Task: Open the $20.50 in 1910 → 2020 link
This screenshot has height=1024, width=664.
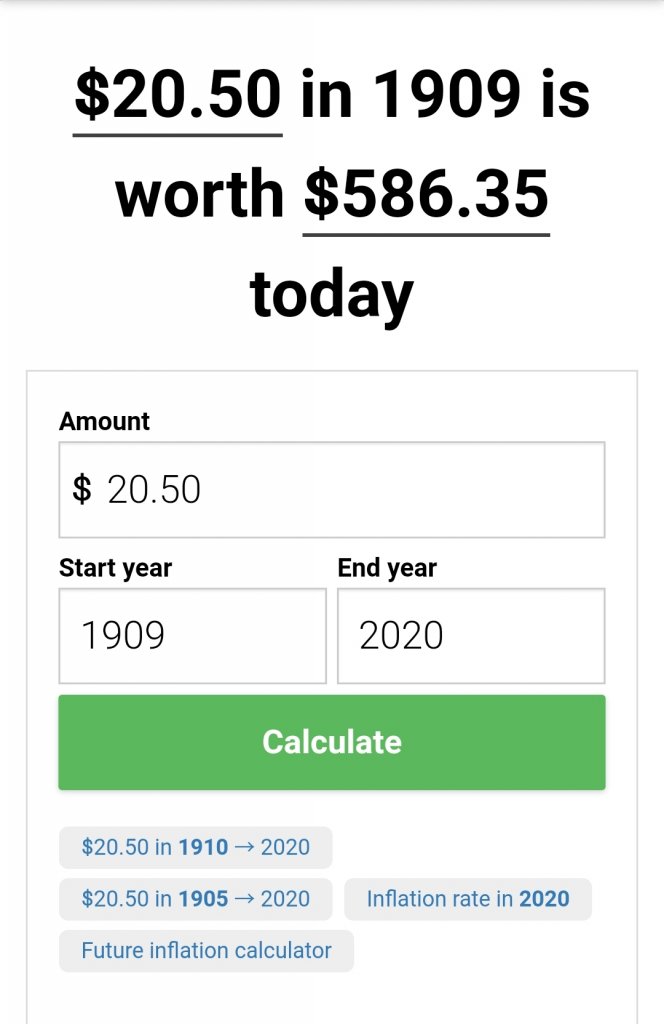Action: pyautogui.click(x=195, y=847)
